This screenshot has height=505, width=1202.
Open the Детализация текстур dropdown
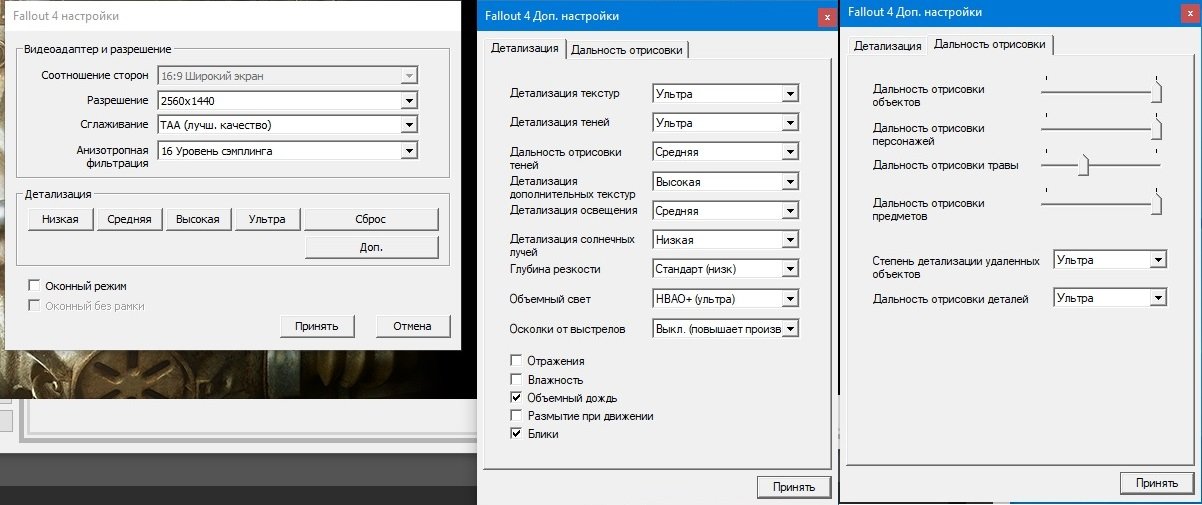coord(789,94)
